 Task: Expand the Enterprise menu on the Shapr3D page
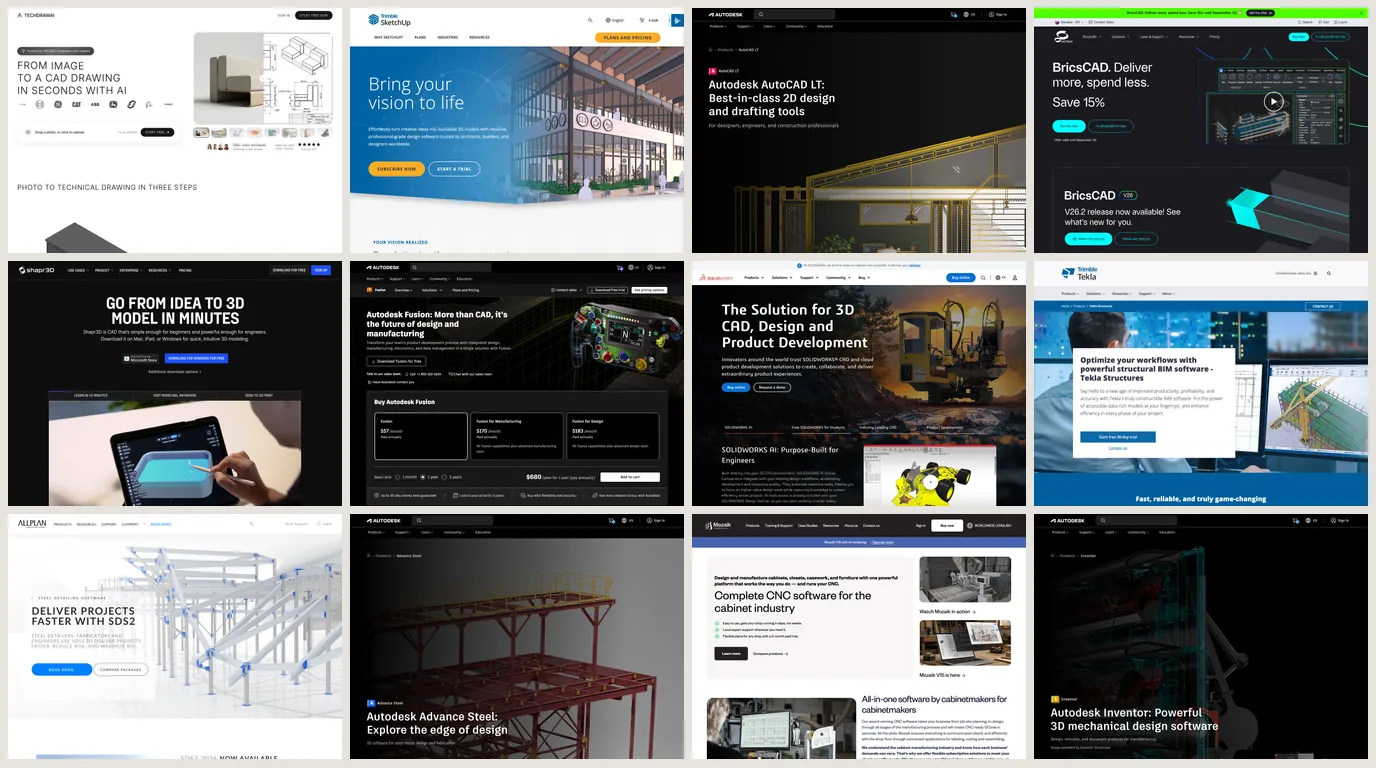tap(130, 270)
